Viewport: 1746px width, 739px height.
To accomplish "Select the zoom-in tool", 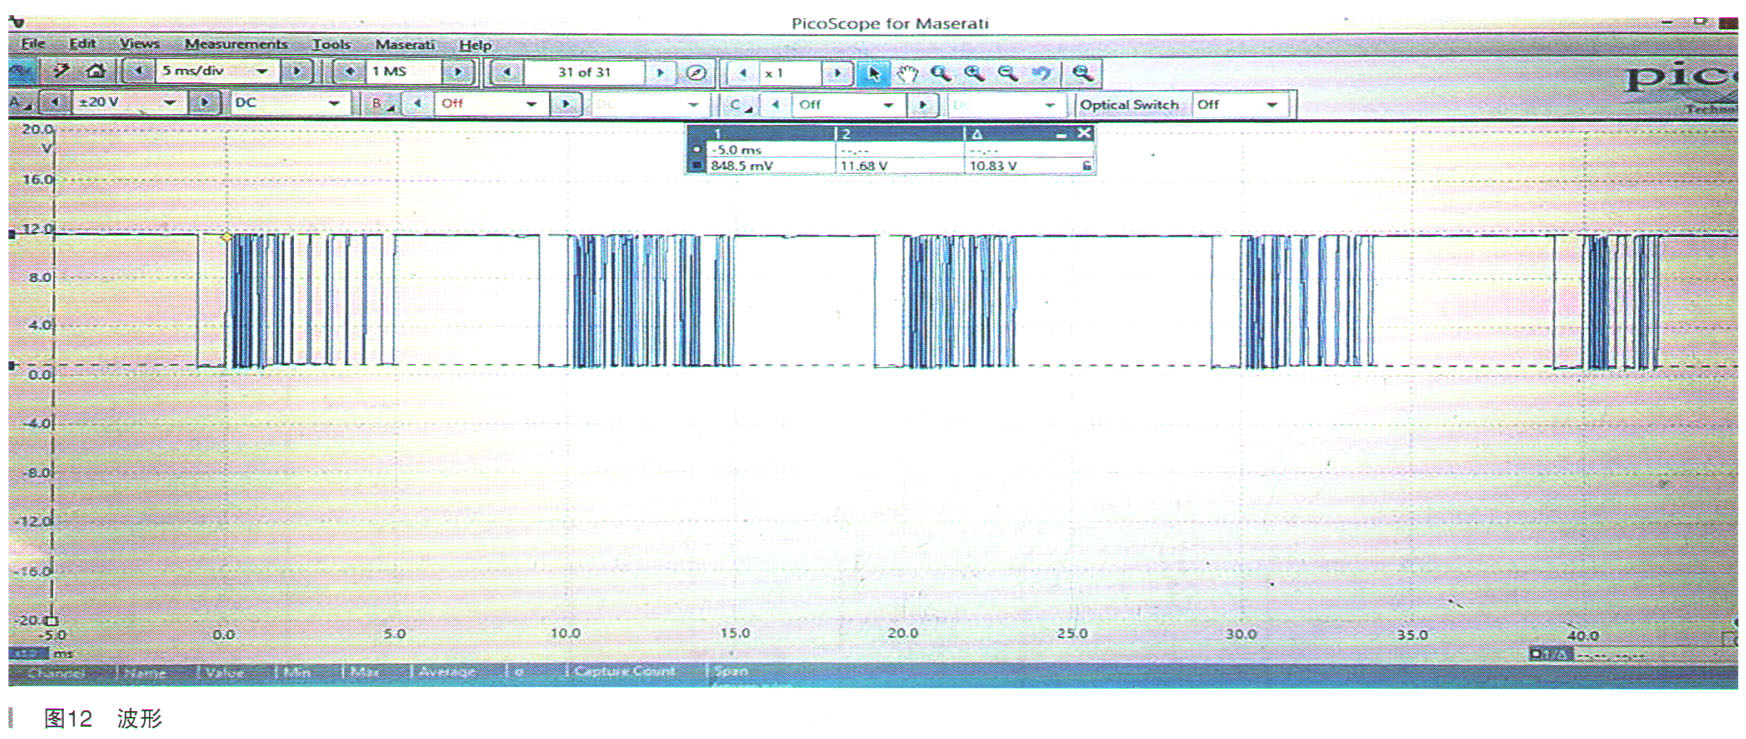I will 974,73.
